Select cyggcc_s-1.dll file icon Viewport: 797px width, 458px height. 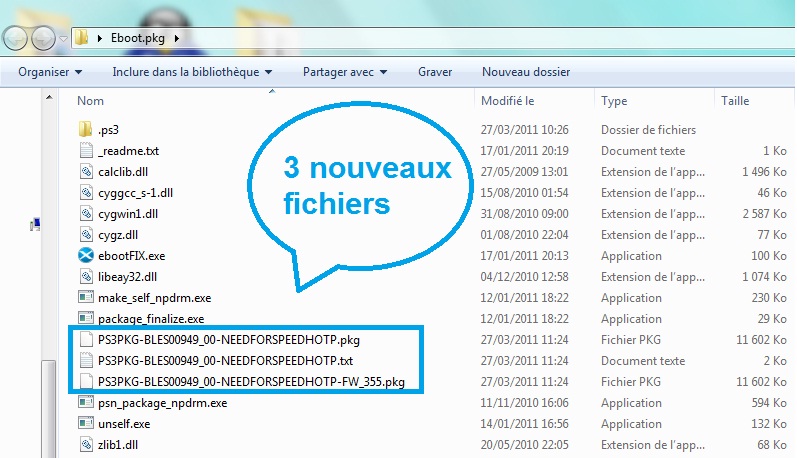[86, 192]
